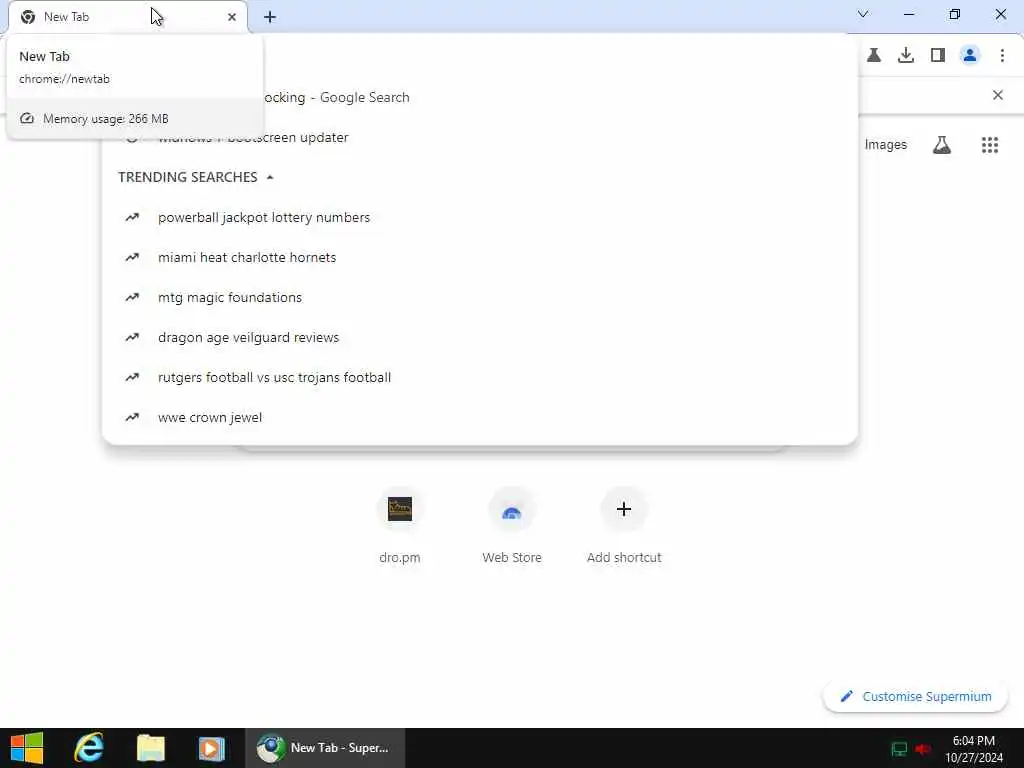Open the profile avatar menu

970,56
